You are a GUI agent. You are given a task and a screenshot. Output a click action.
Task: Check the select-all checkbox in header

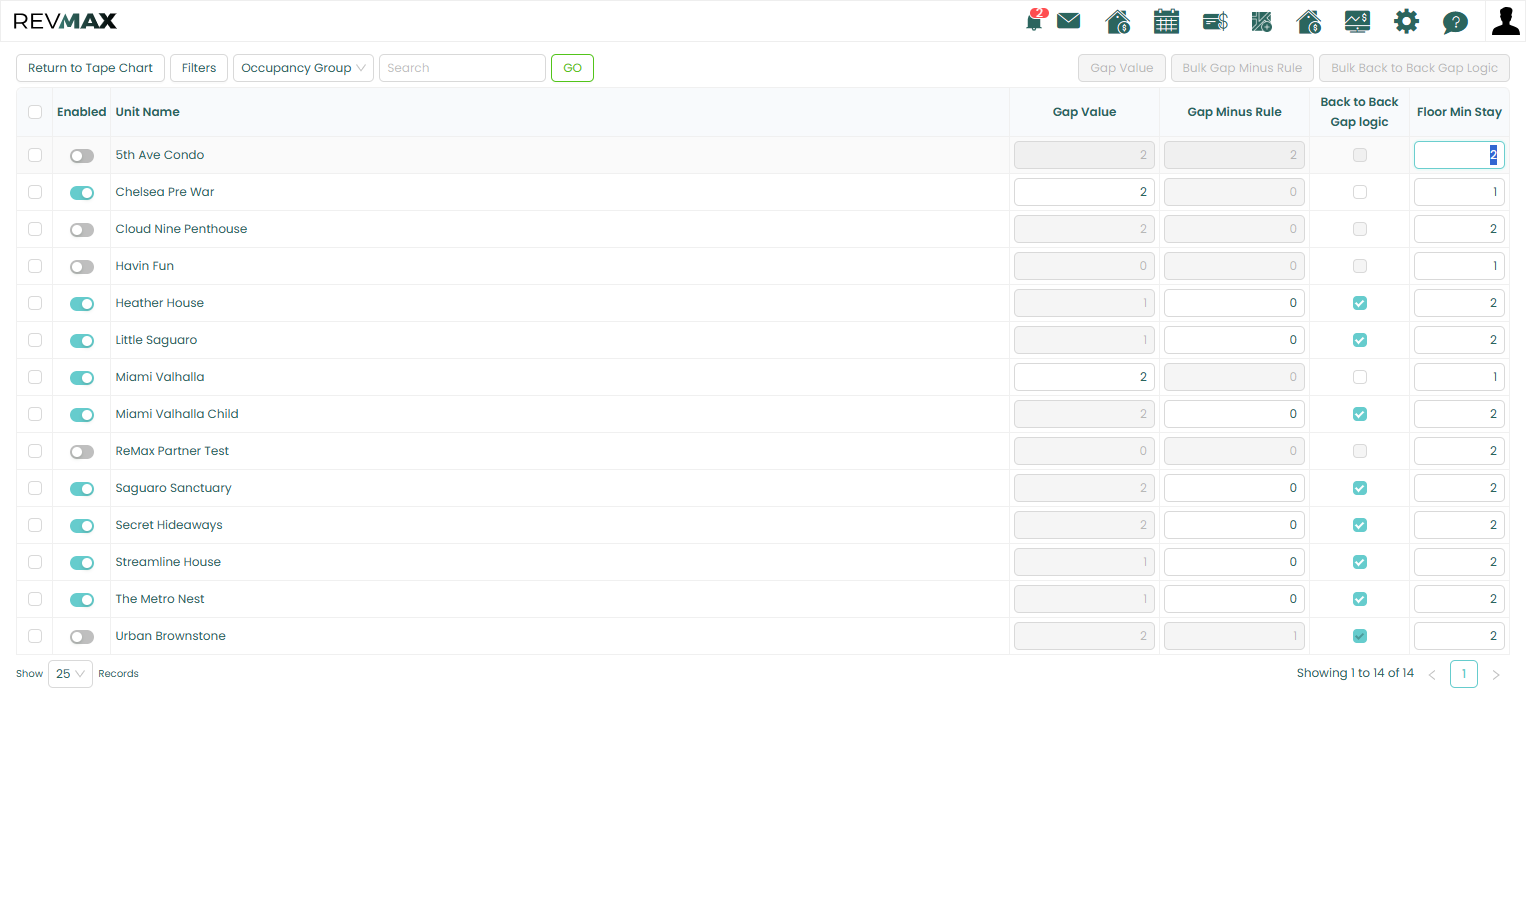(35, 112)
